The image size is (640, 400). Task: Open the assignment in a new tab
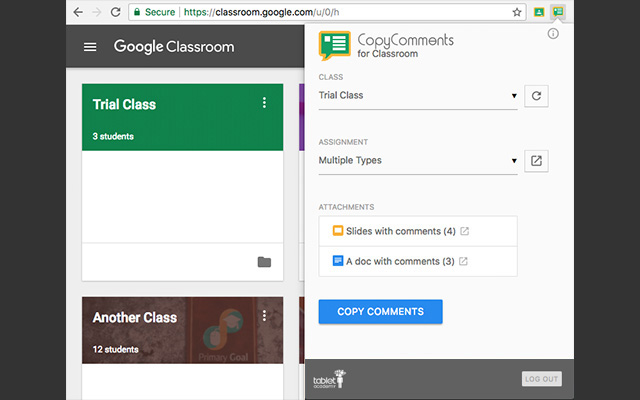(536, 160)
